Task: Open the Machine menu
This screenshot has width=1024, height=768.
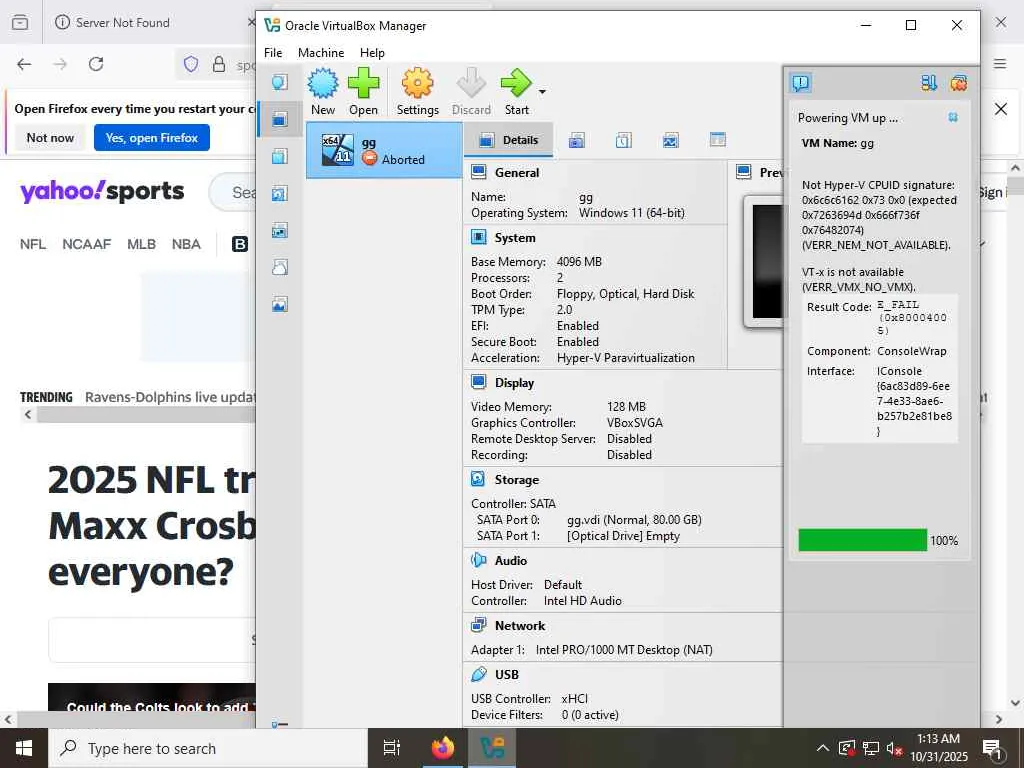Action: pos(321,53)
